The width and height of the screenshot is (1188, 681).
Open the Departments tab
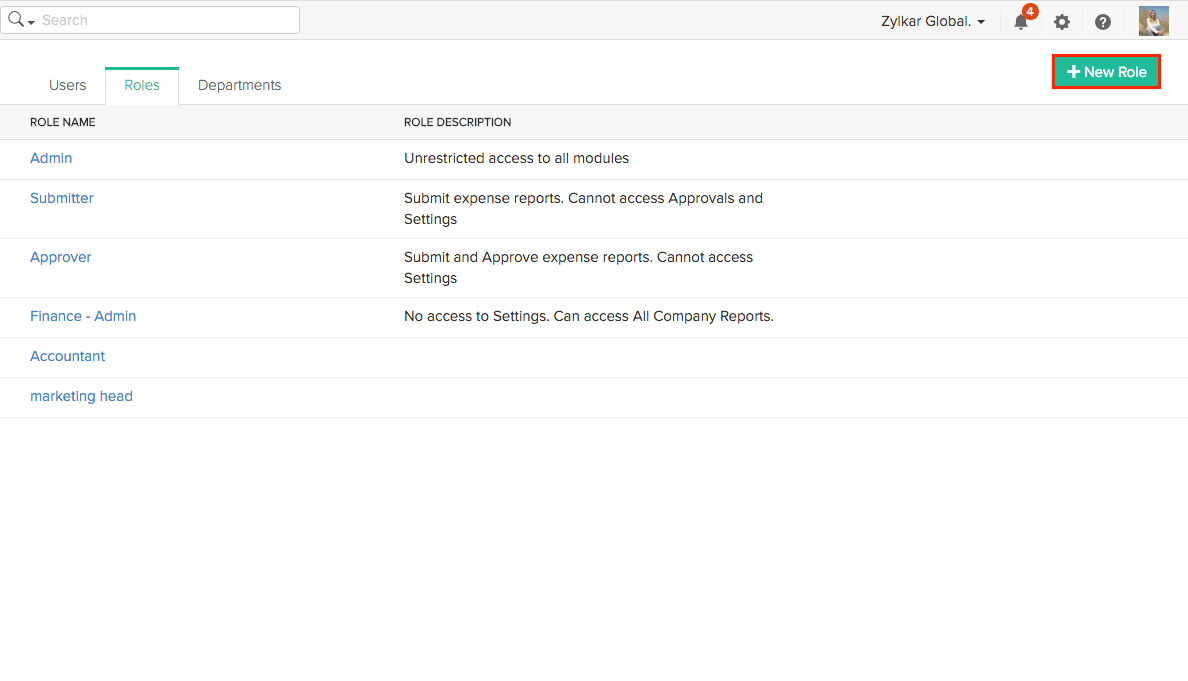coord(239,85)
